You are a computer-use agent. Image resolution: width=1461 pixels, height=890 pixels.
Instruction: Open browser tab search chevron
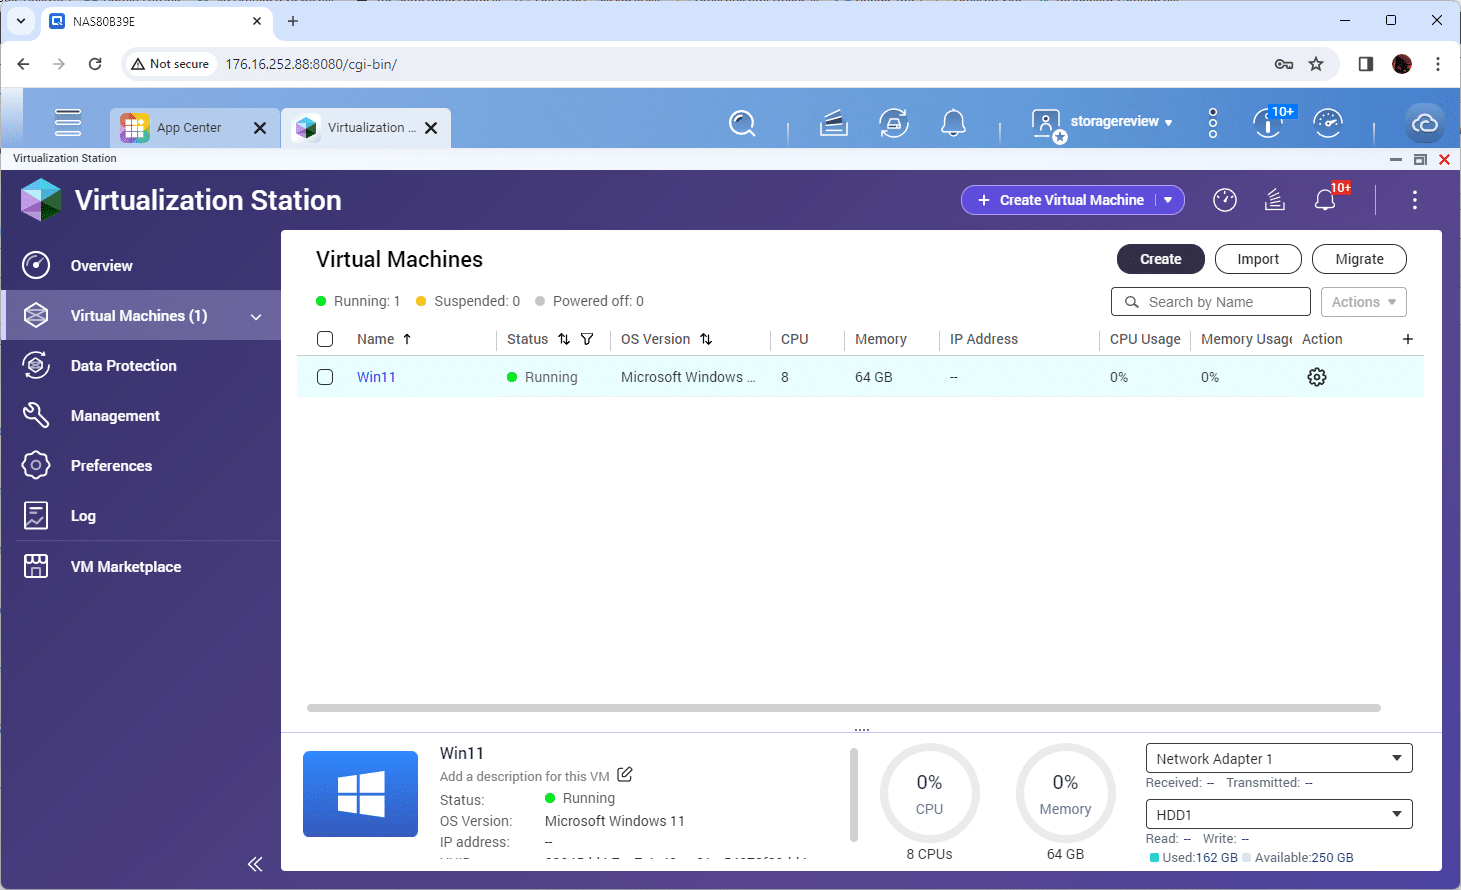point(21,20)
